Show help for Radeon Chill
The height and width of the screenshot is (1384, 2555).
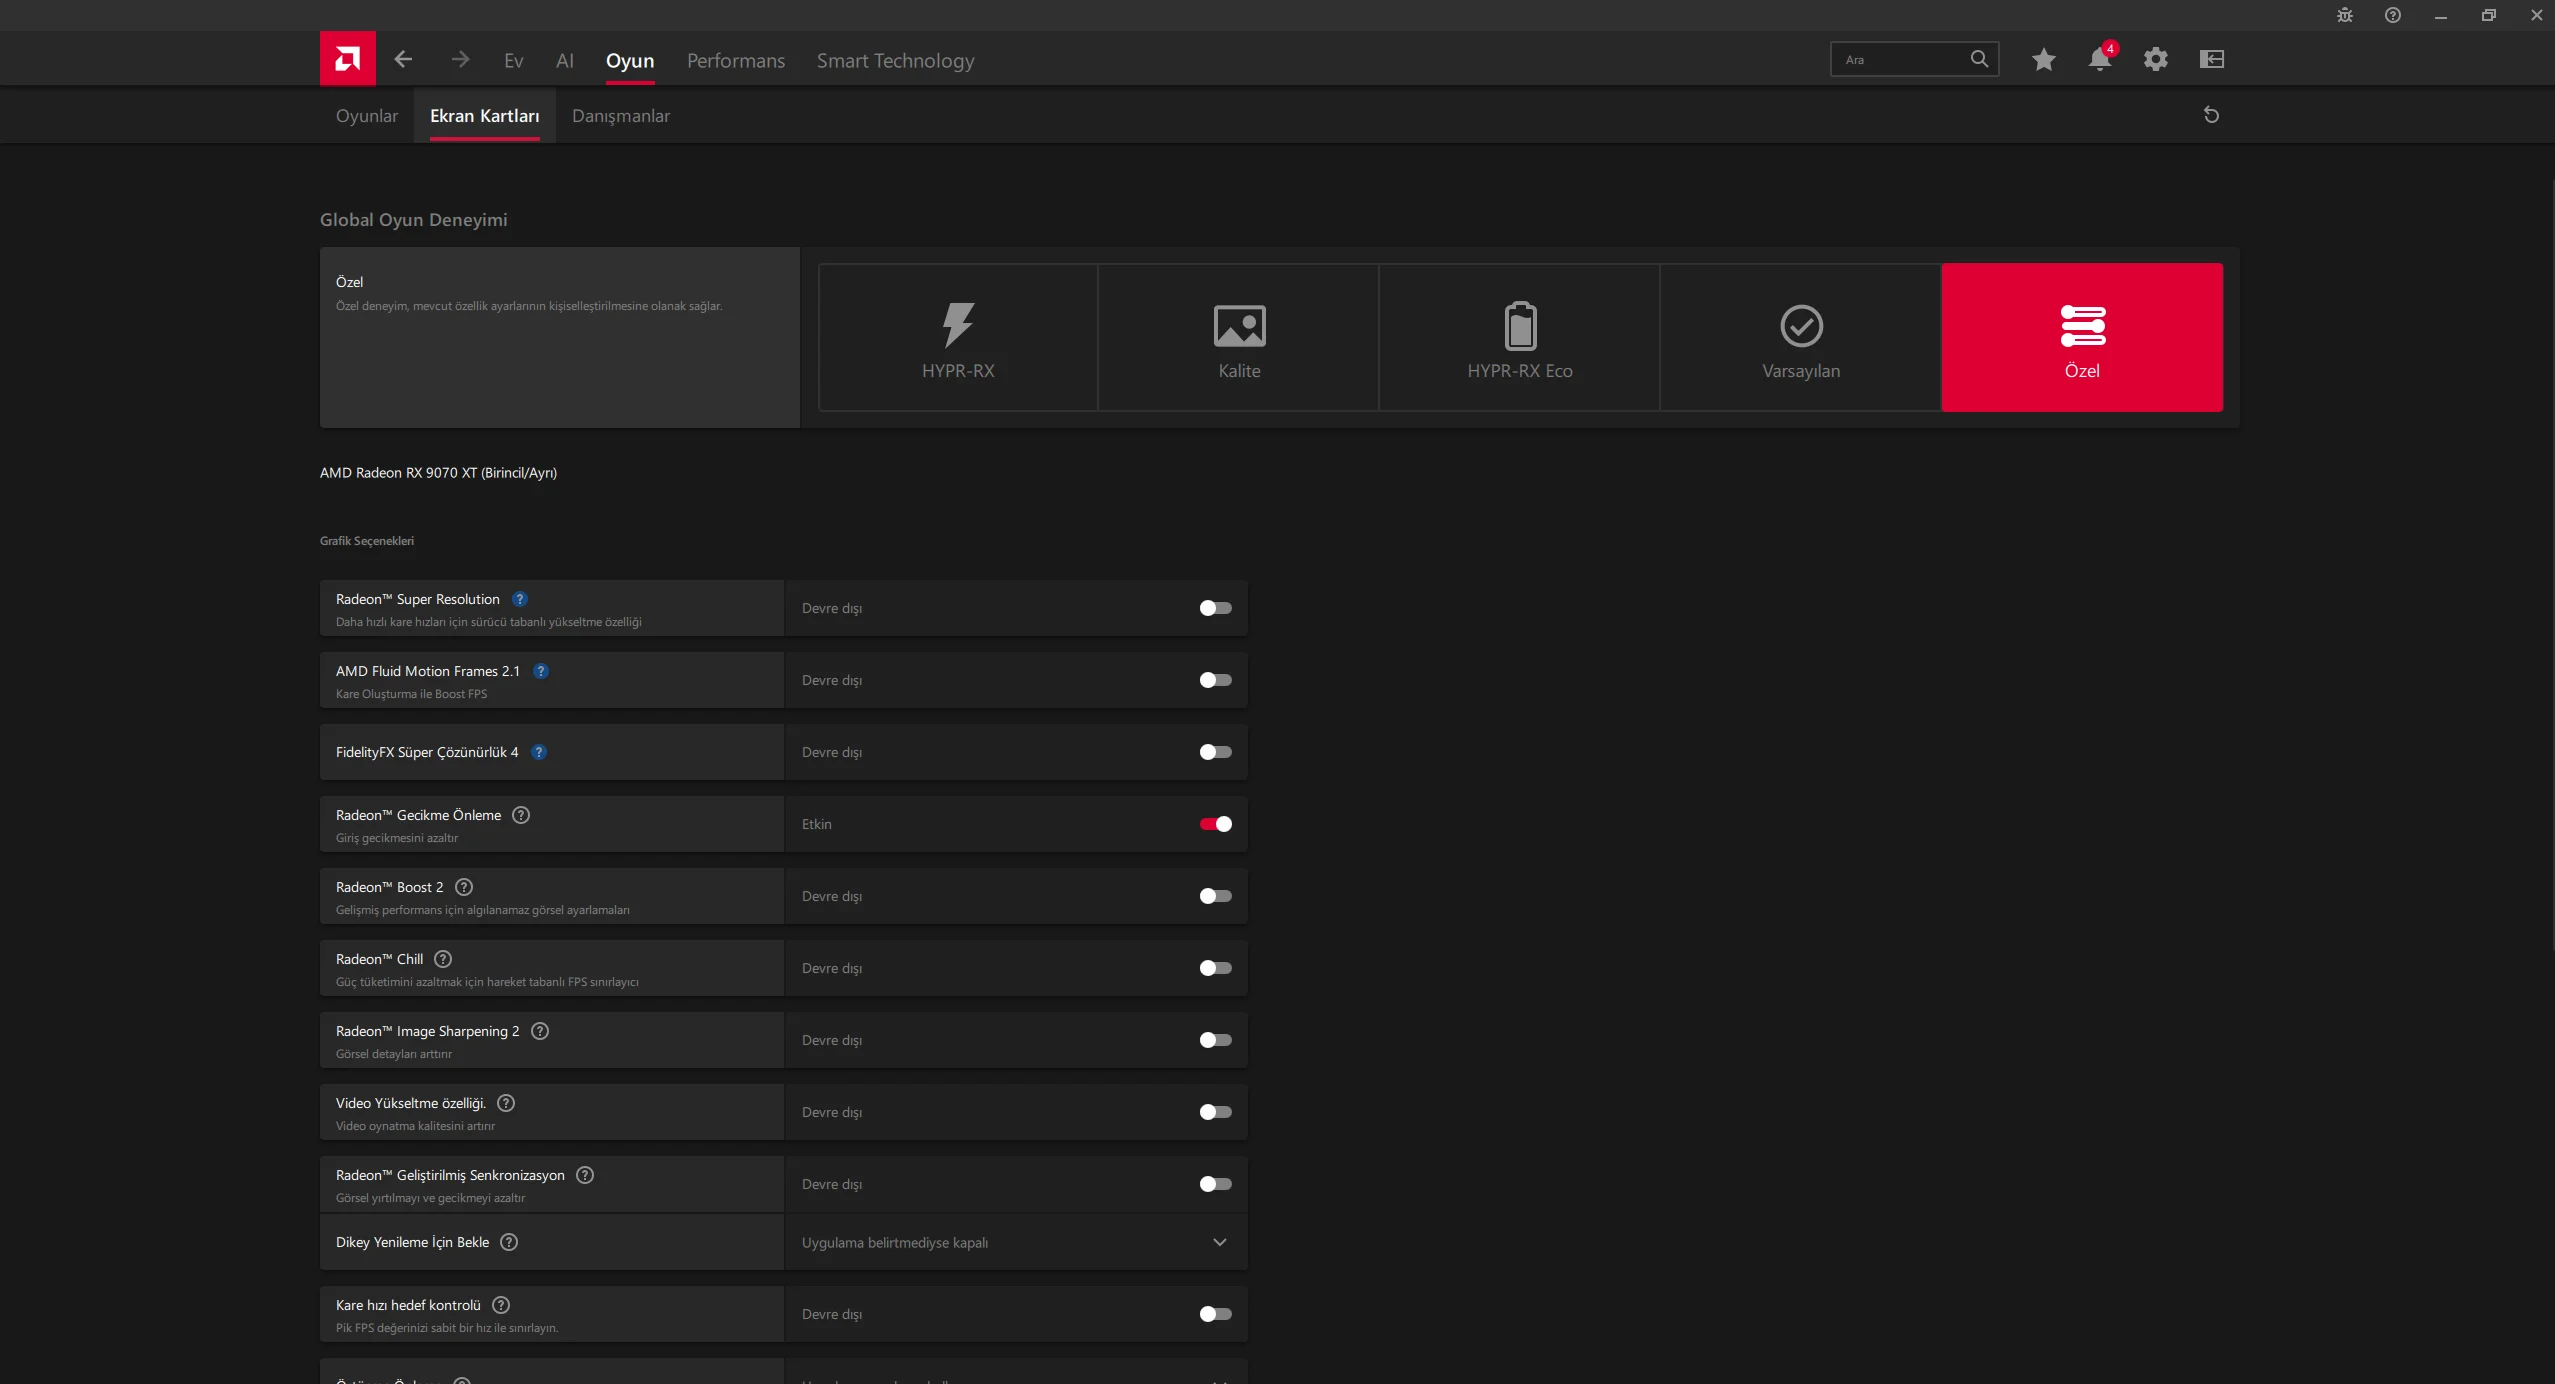pyautogui.click(x=443, y=959)
